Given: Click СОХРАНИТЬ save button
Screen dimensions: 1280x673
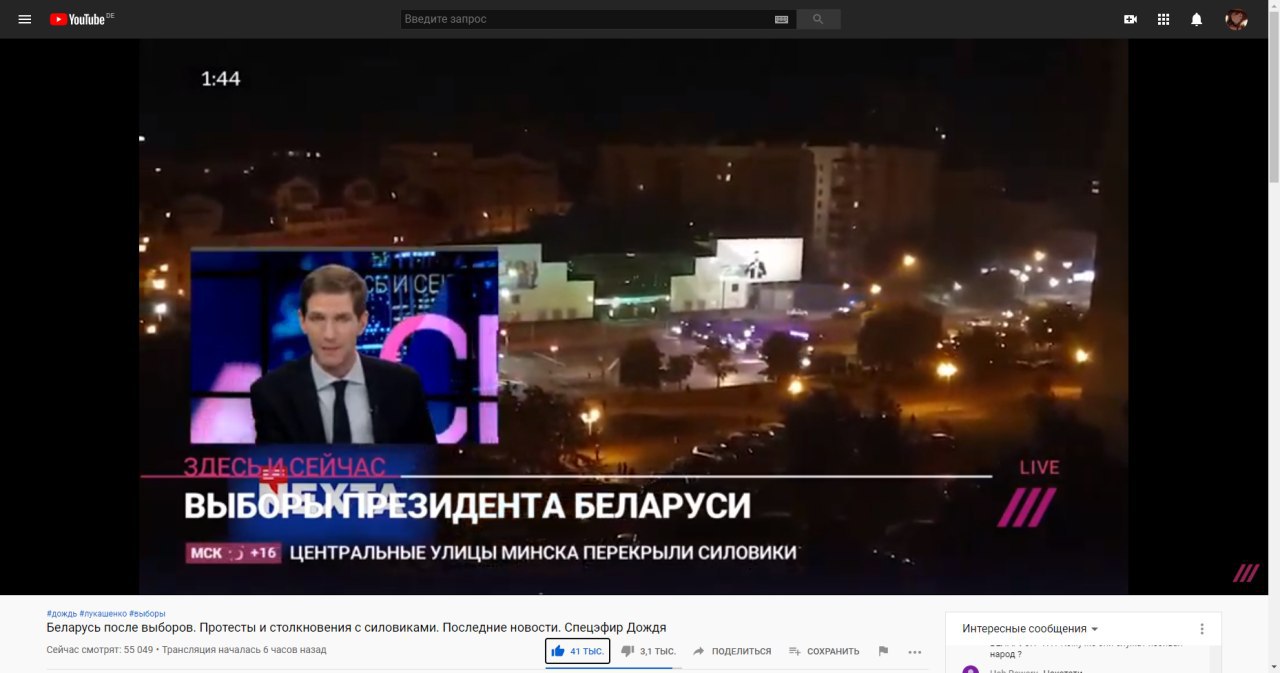Looking at the screenshot, I should pos(824,651).
